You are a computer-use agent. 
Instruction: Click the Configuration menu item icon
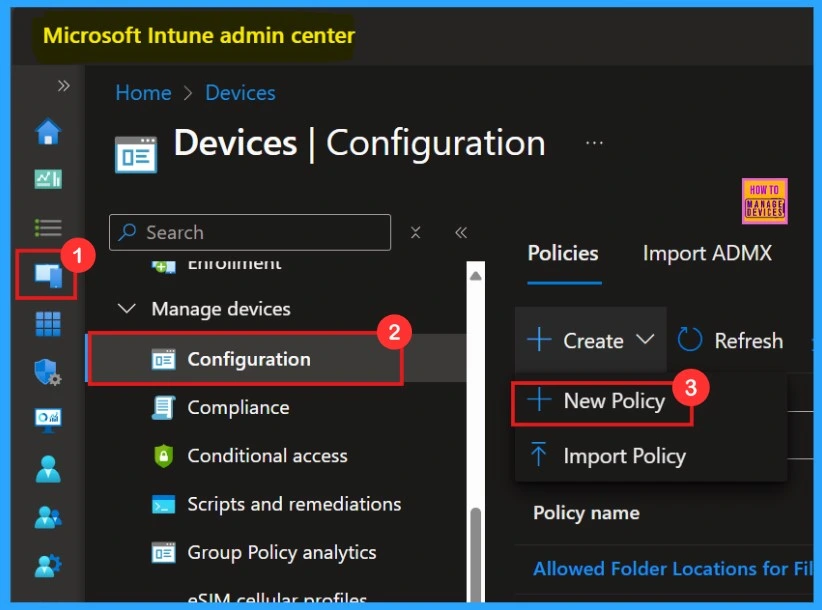[x=163, y=359]
